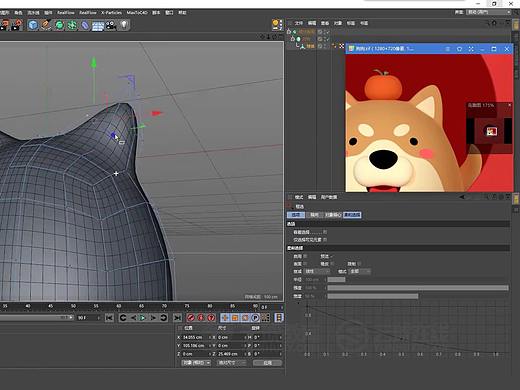Image resolution: width=520 pixels, height=390 pixels.
Task: Toggle soft selection enable checkbox
Action: [305, 256]
